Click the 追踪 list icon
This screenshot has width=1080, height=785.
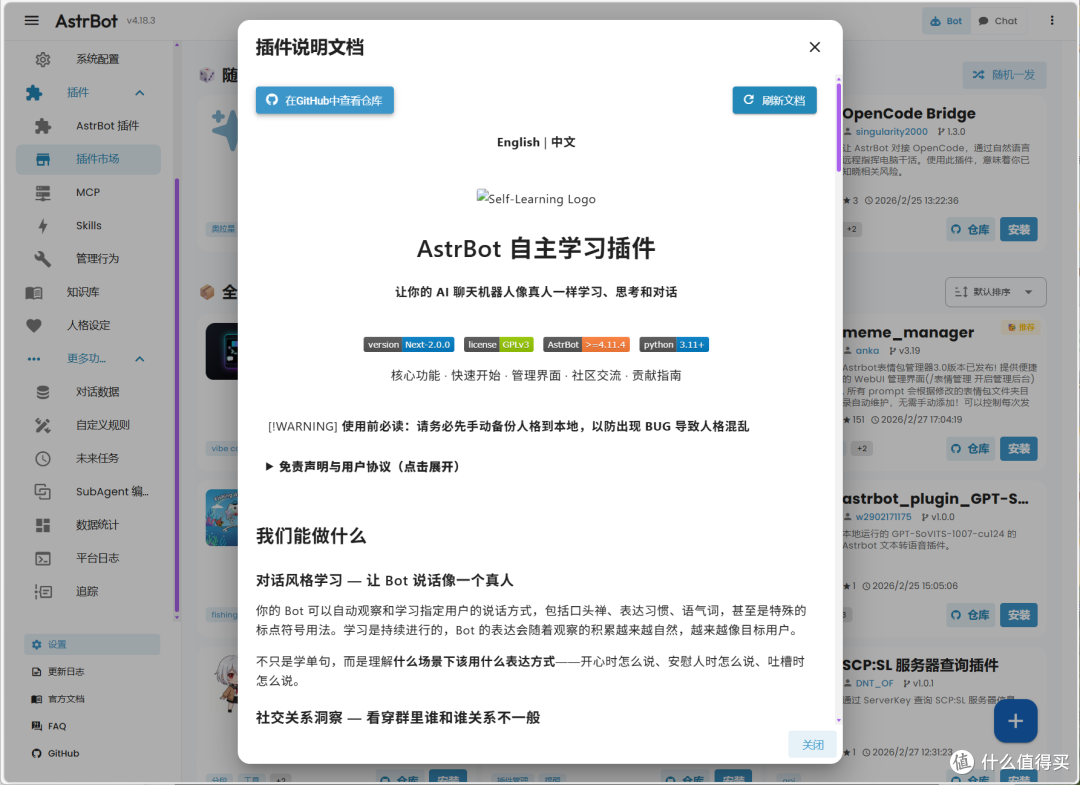pyautogui.click(x=43, y=591)
